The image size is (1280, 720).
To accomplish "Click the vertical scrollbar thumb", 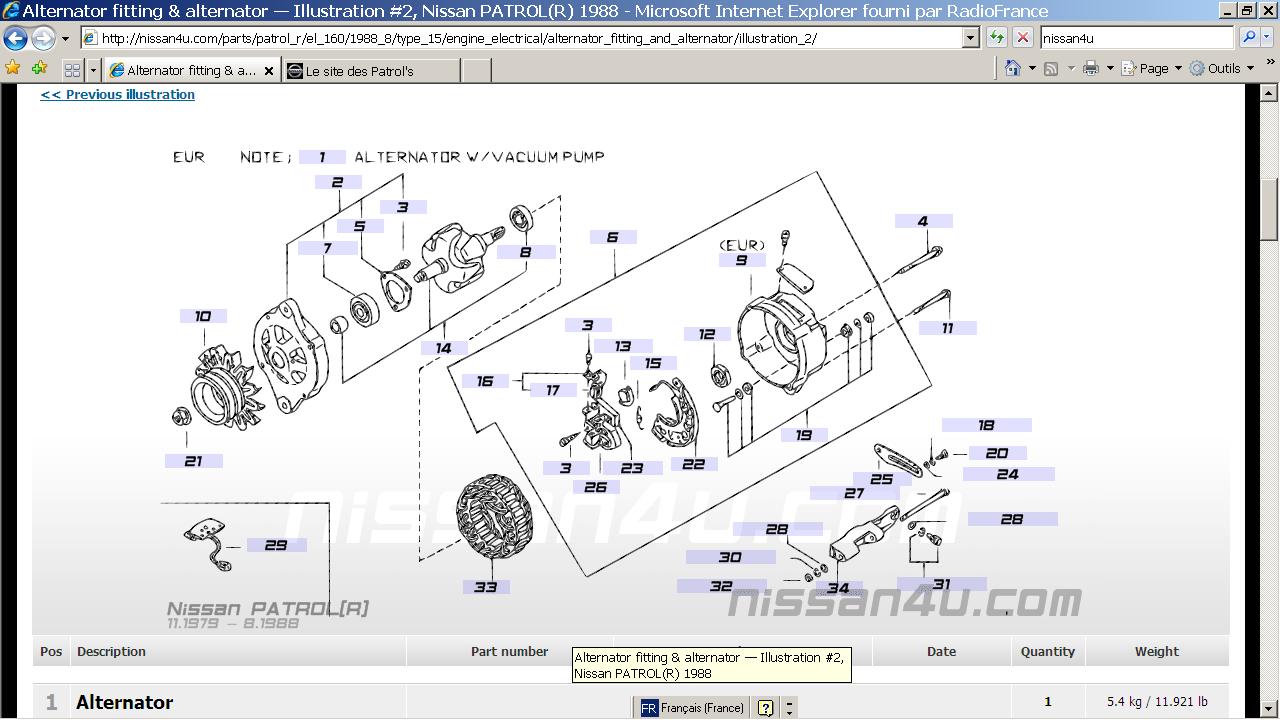I will pos(1269,209).
